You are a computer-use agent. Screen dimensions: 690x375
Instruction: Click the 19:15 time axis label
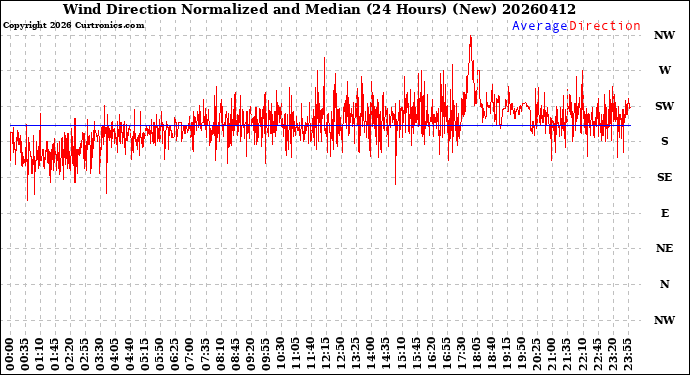[x=506, y=354]
